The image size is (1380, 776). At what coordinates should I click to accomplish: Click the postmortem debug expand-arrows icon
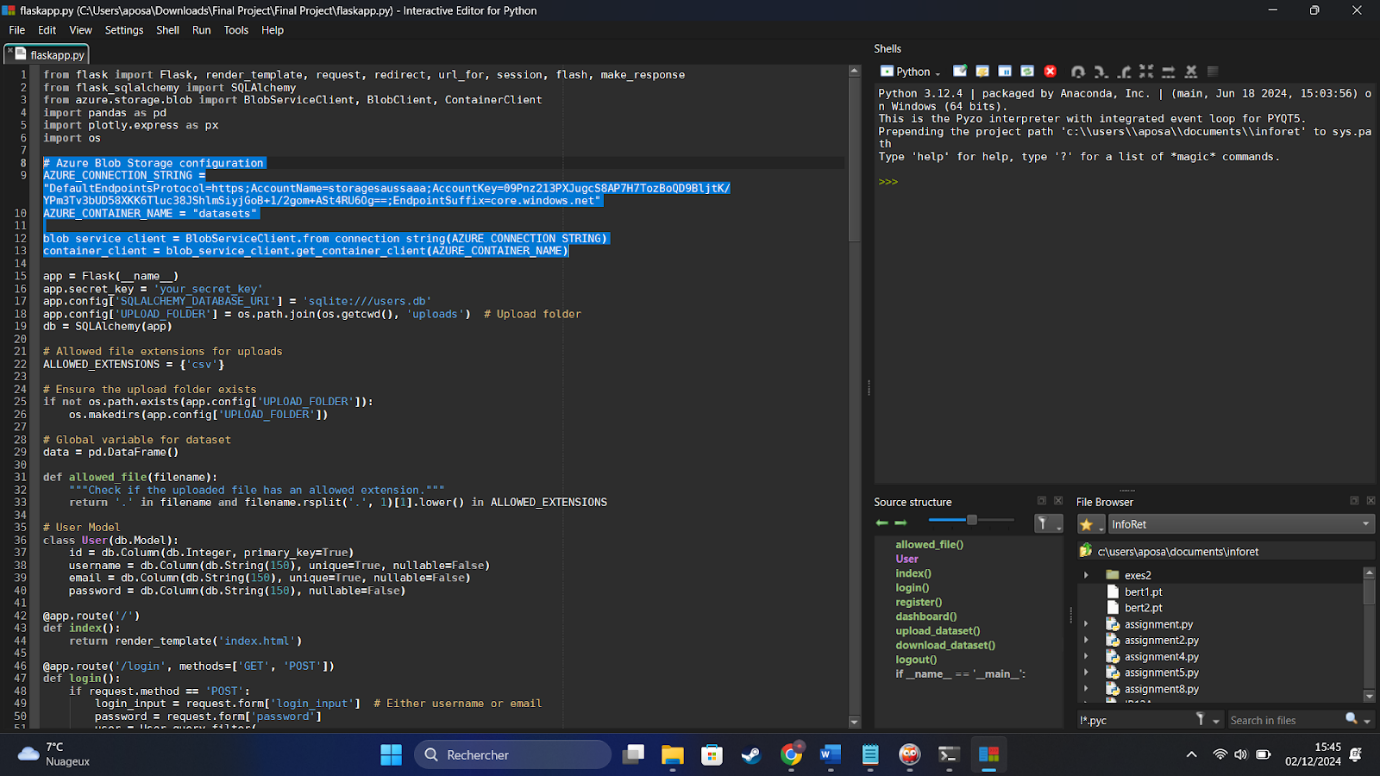tap(1146, 72)
